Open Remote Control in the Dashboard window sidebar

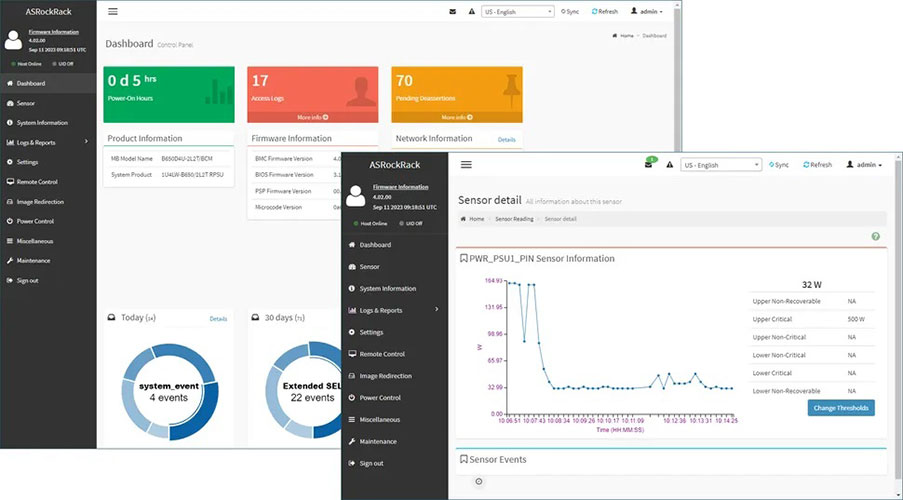click(37, 182)
